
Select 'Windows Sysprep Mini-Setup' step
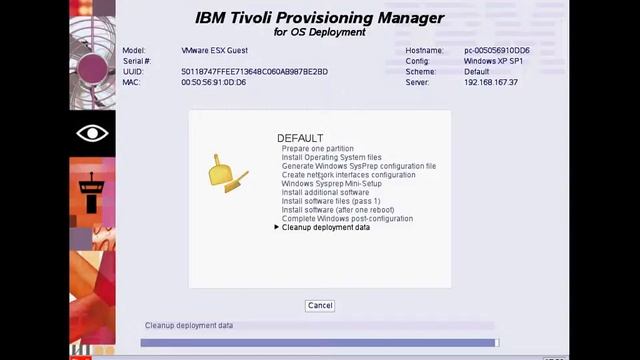tap(331, 184)
